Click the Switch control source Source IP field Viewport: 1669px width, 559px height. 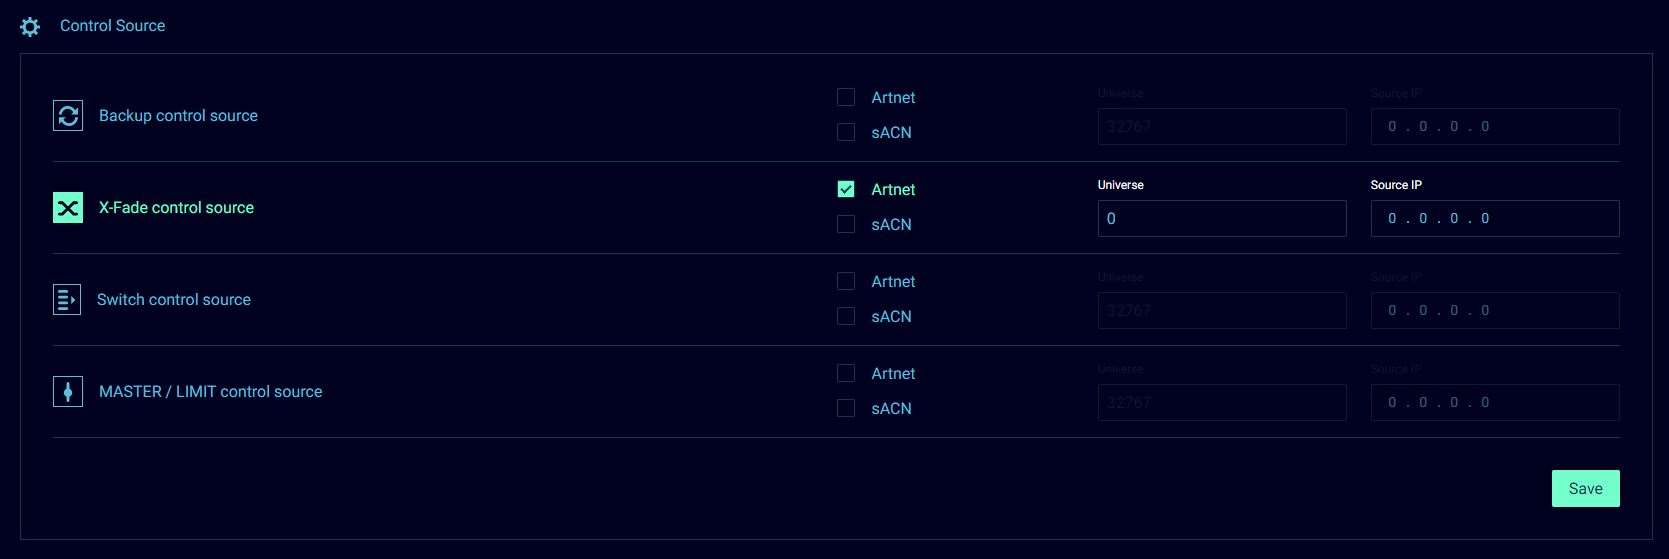click(x=1494, y=311)
